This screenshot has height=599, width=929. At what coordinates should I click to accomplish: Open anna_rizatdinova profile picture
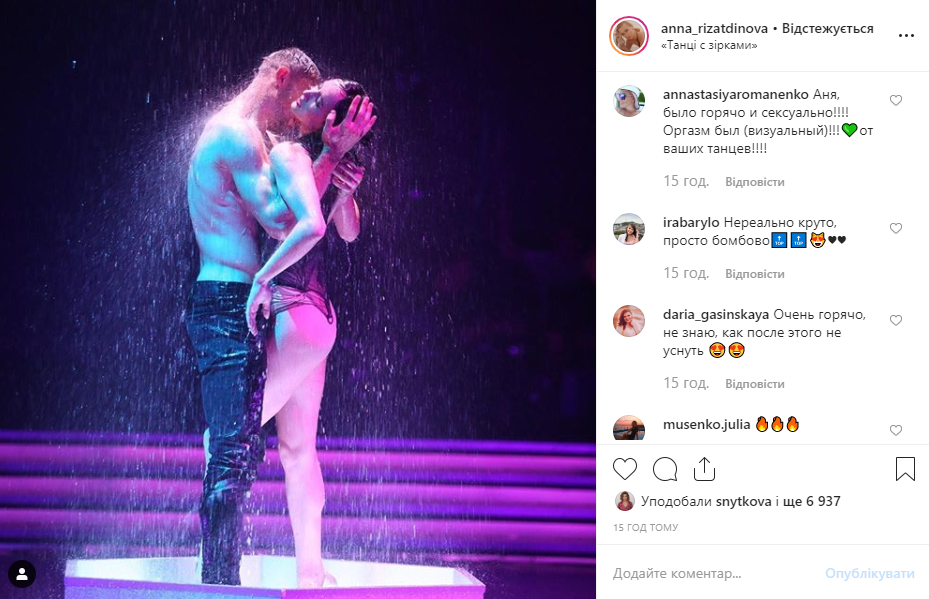coord(629,36)
